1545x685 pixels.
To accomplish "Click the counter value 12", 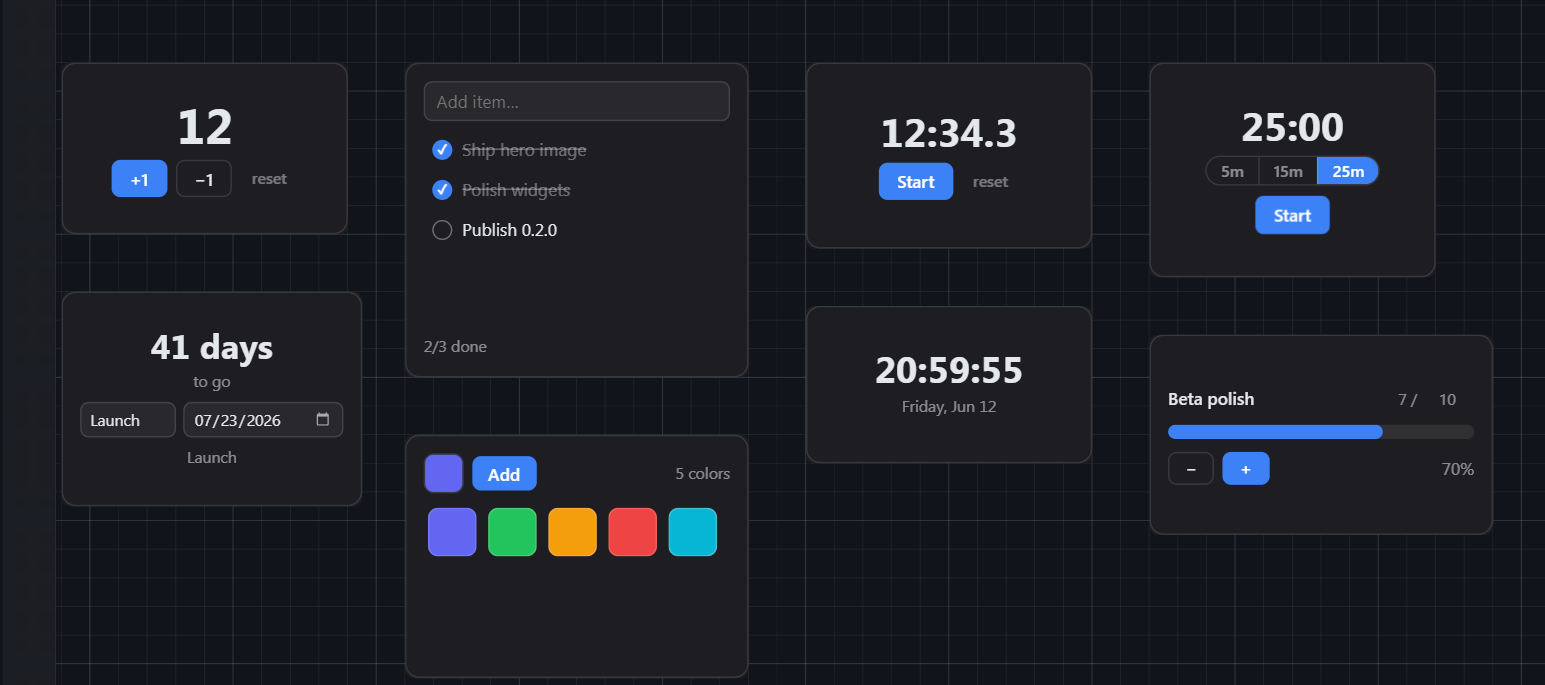I will click(x=205, y=127).
